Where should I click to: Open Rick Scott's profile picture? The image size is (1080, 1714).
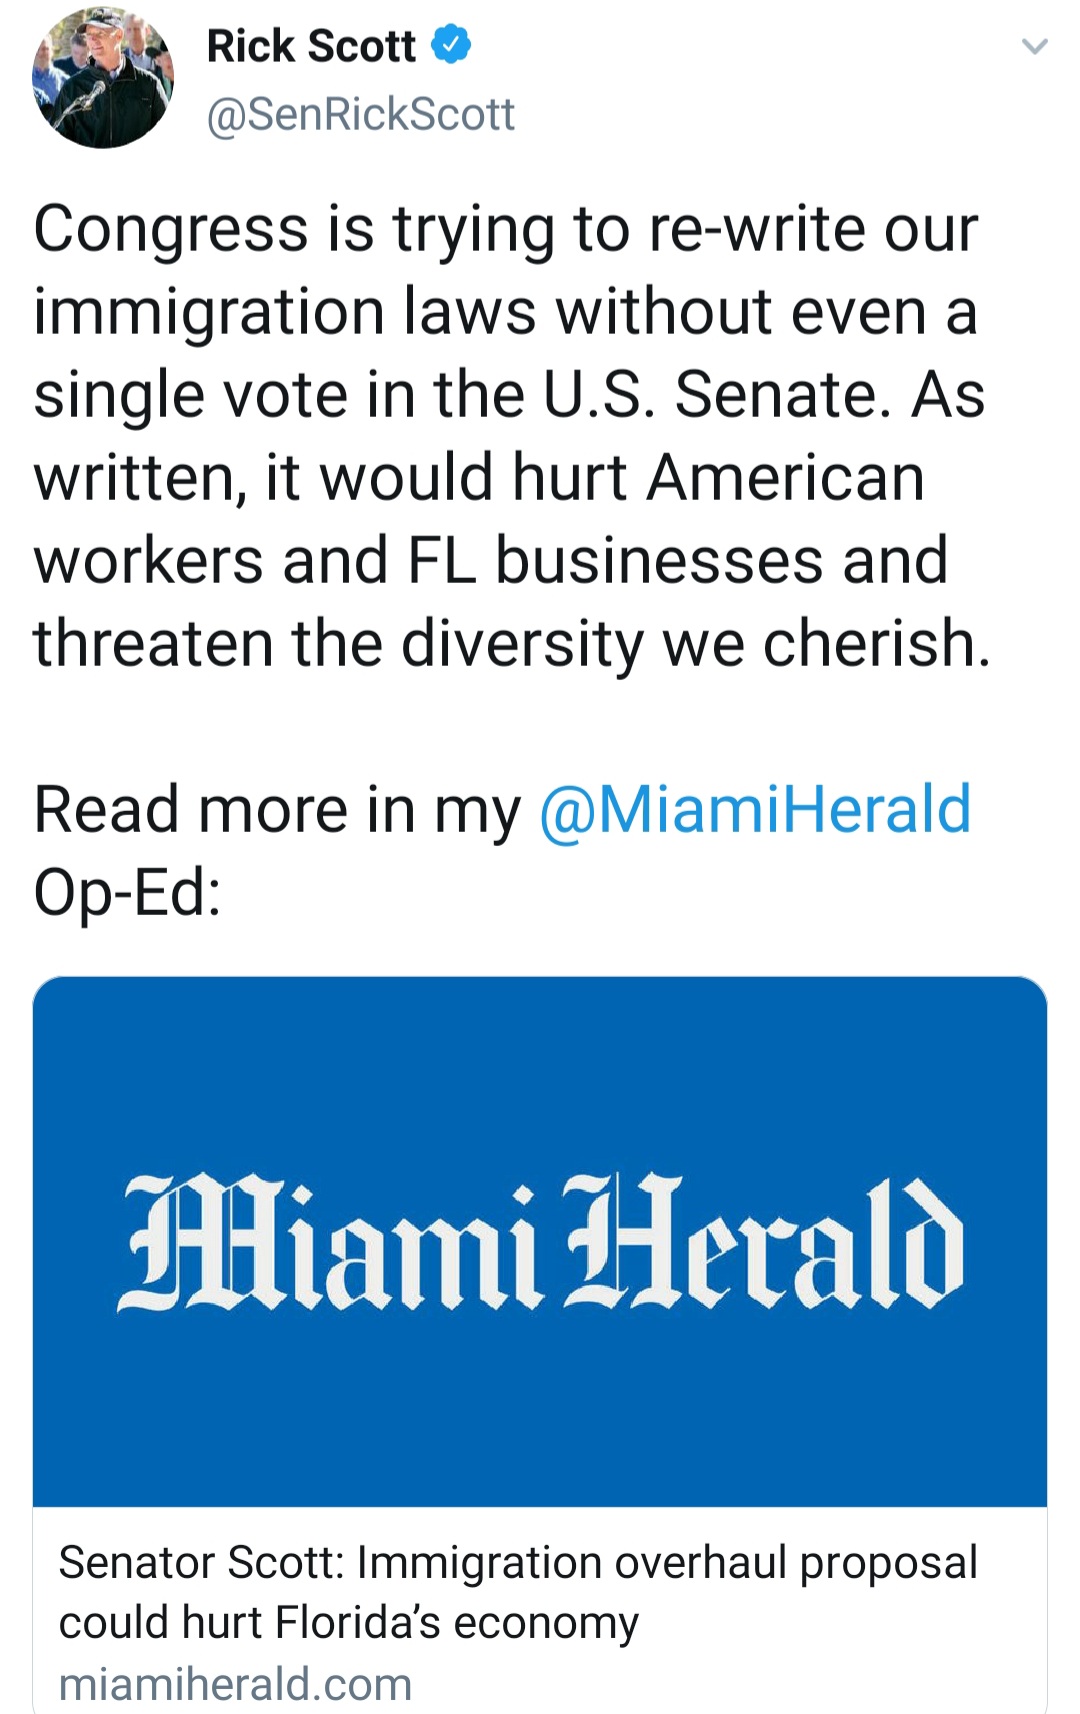click(x=102, y=78)
